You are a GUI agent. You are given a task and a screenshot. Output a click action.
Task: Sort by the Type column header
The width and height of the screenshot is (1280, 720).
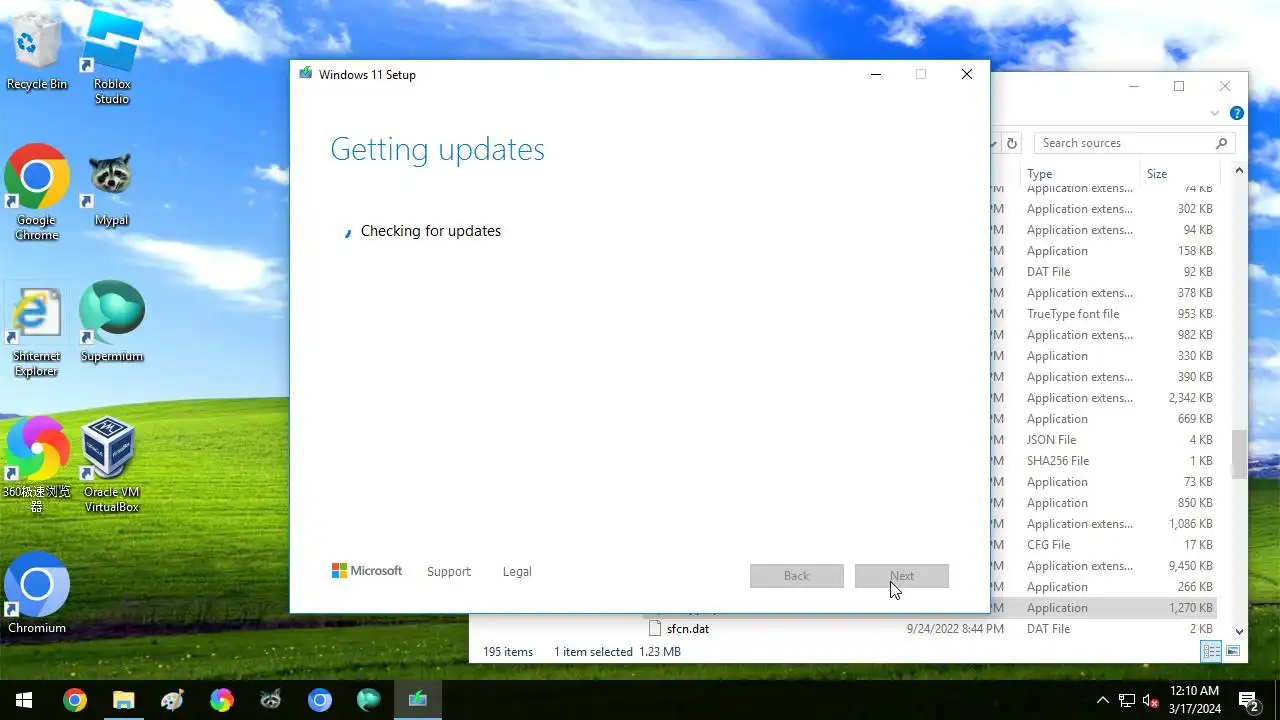click(1080, 173)
